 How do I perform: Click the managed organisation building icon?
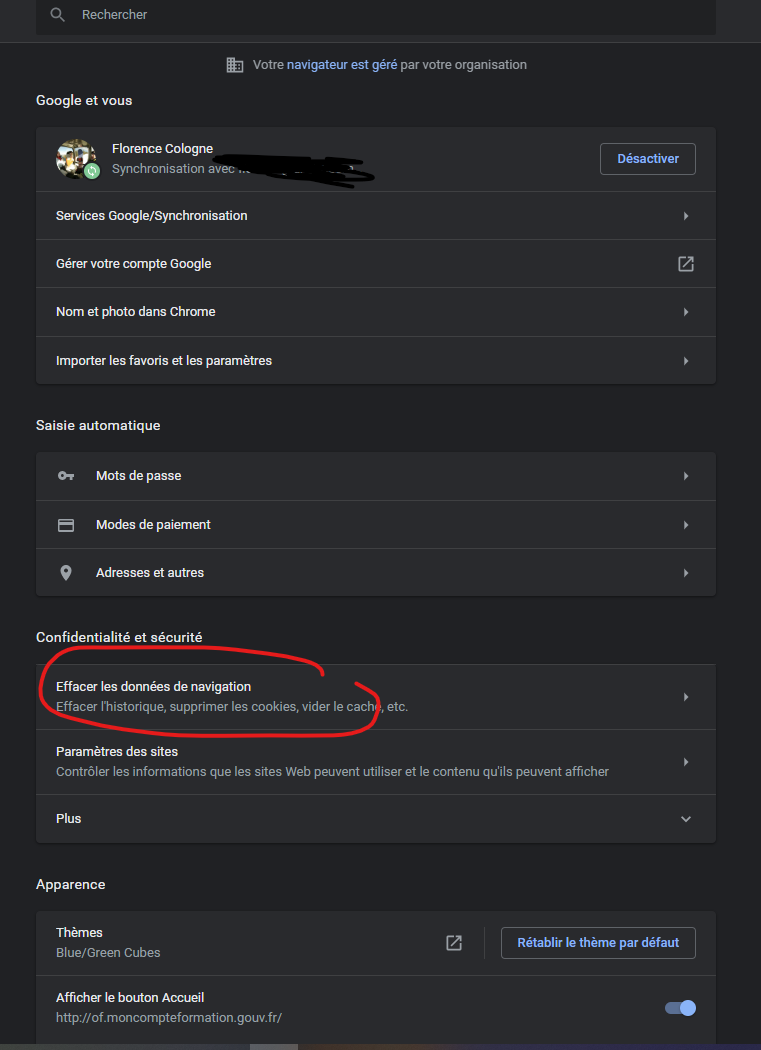pyautogui.click(x=235, y=65)
